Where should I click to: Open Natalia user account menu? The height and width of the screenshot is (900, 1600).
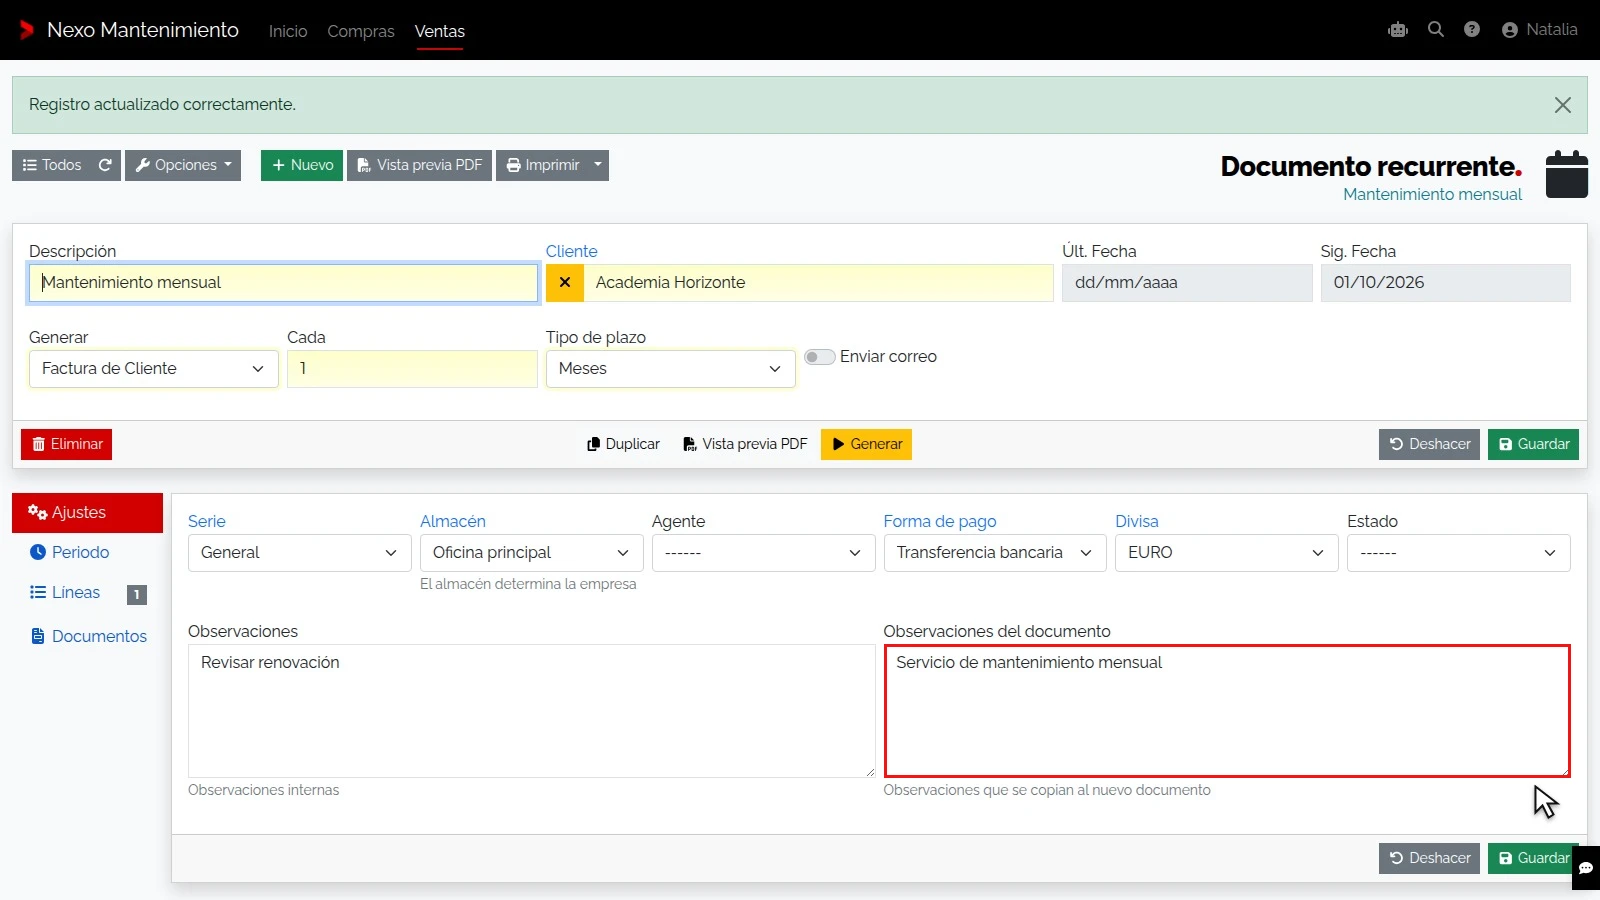(1540, 30)
